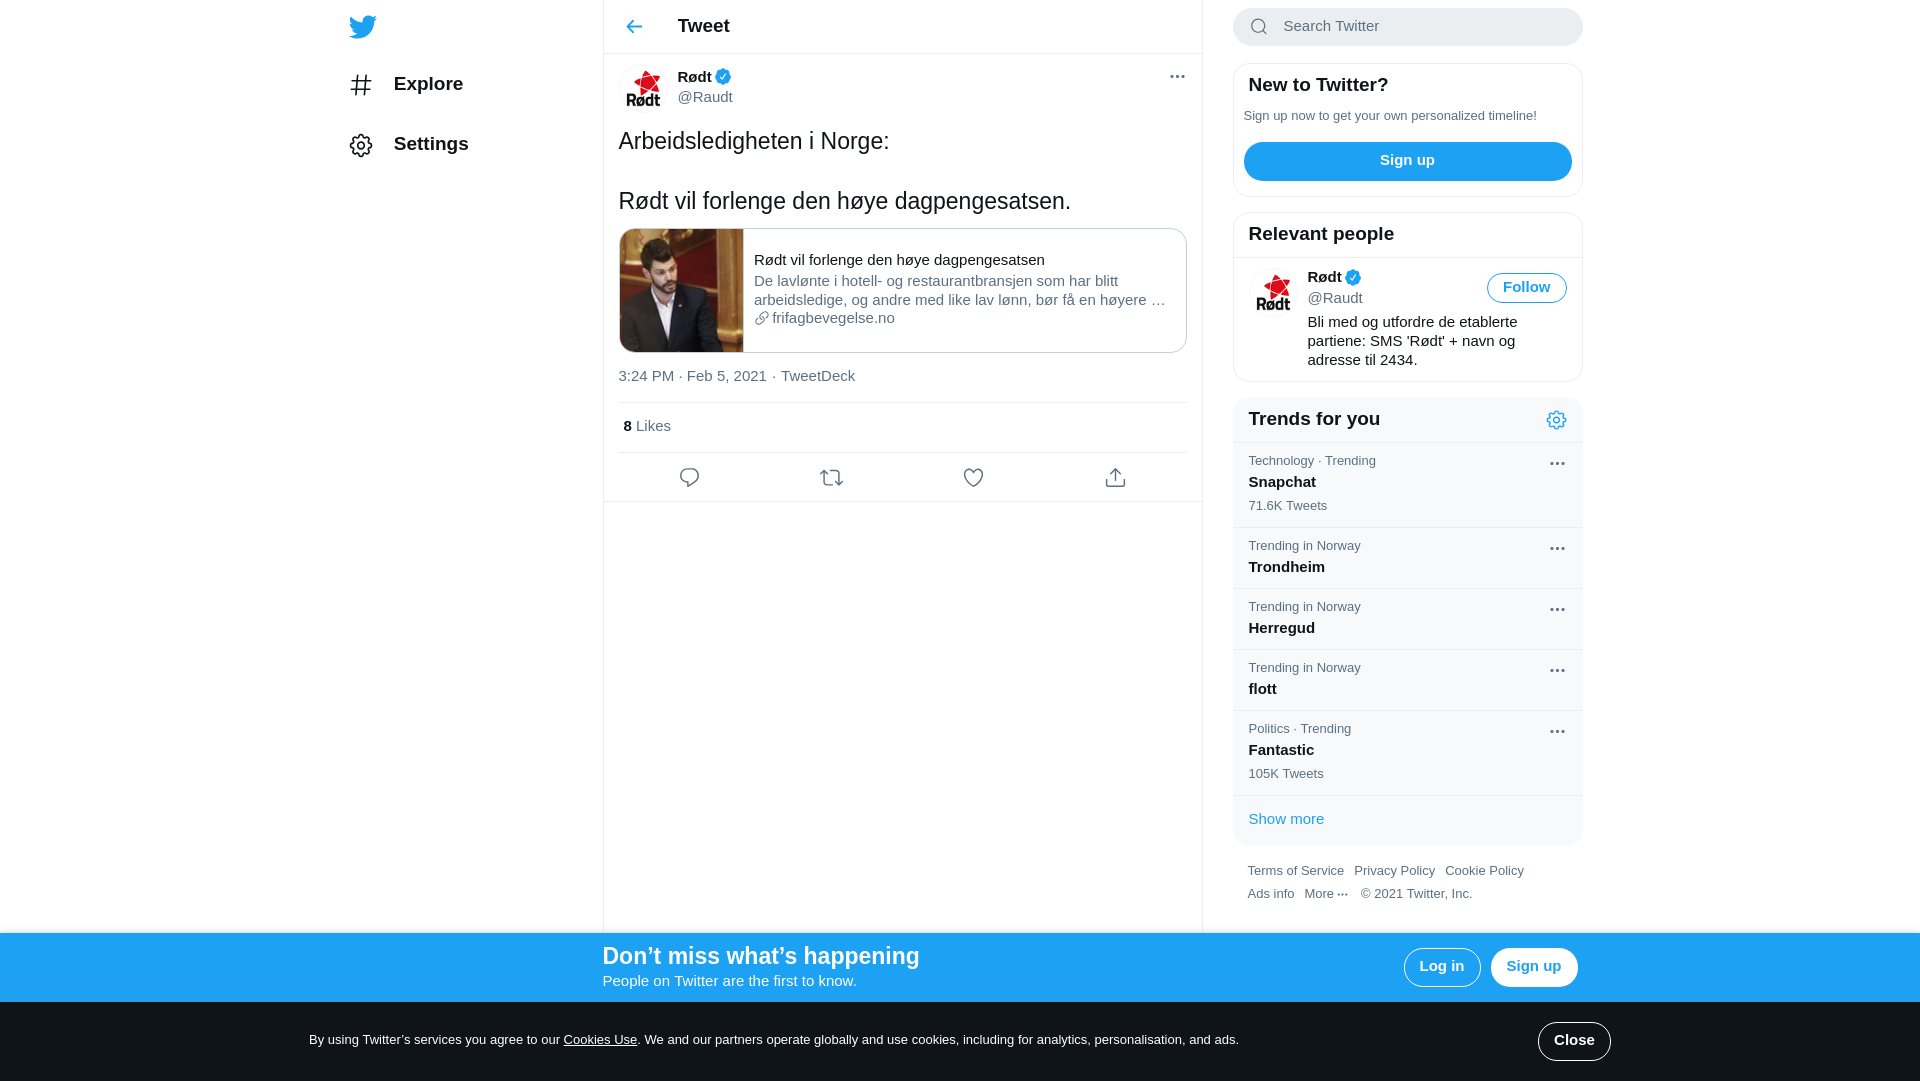
Task: Click @Raudt handle in Relevant people
Action: [1334, 298]
